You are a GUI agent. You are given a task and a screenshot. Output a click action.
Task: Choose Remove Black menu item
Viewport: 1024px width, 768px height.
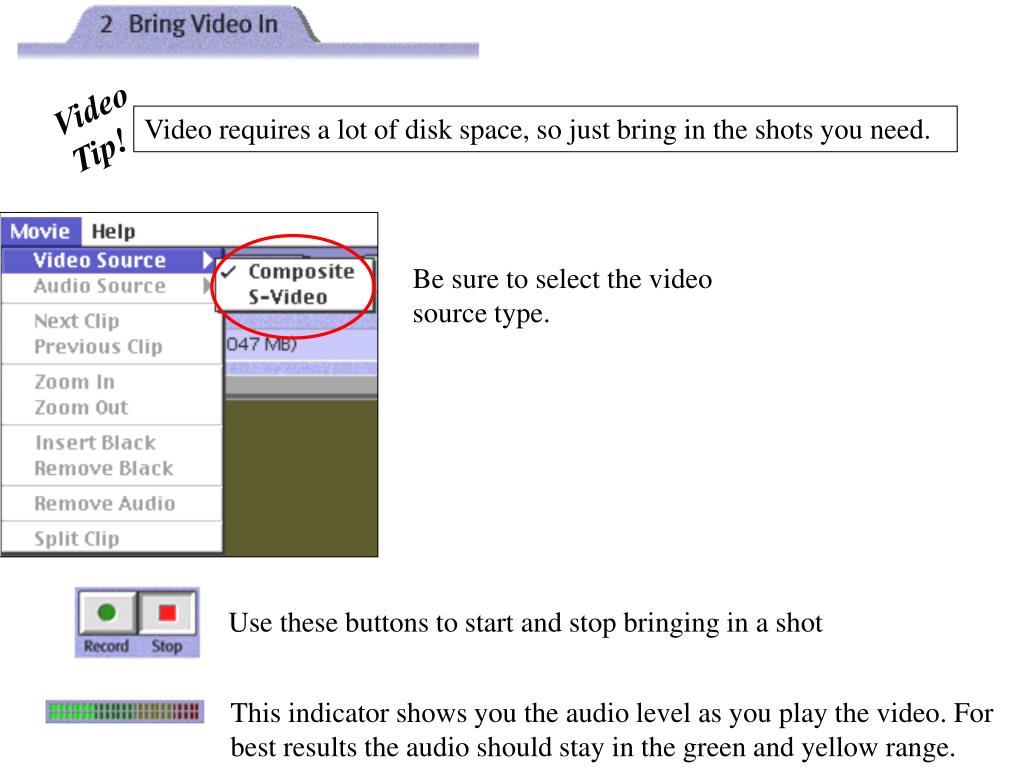click(x=111, y=468)
